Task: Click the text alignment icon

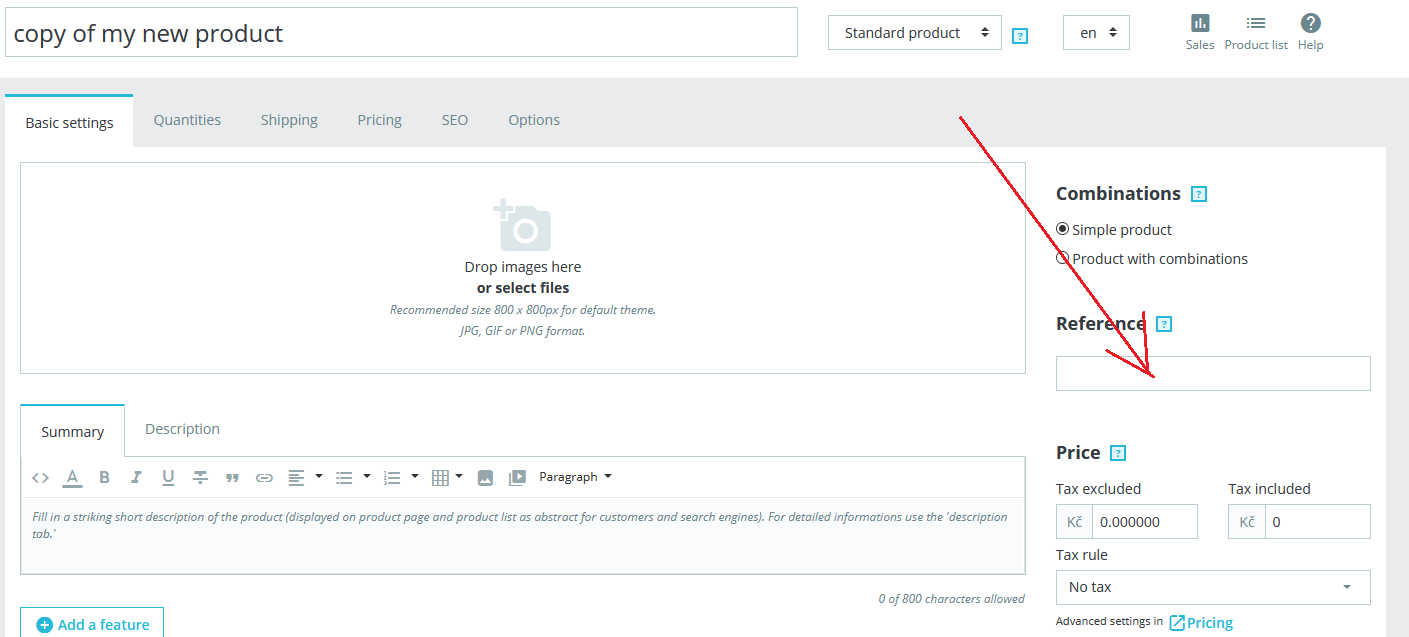Action: coord(296,478)
